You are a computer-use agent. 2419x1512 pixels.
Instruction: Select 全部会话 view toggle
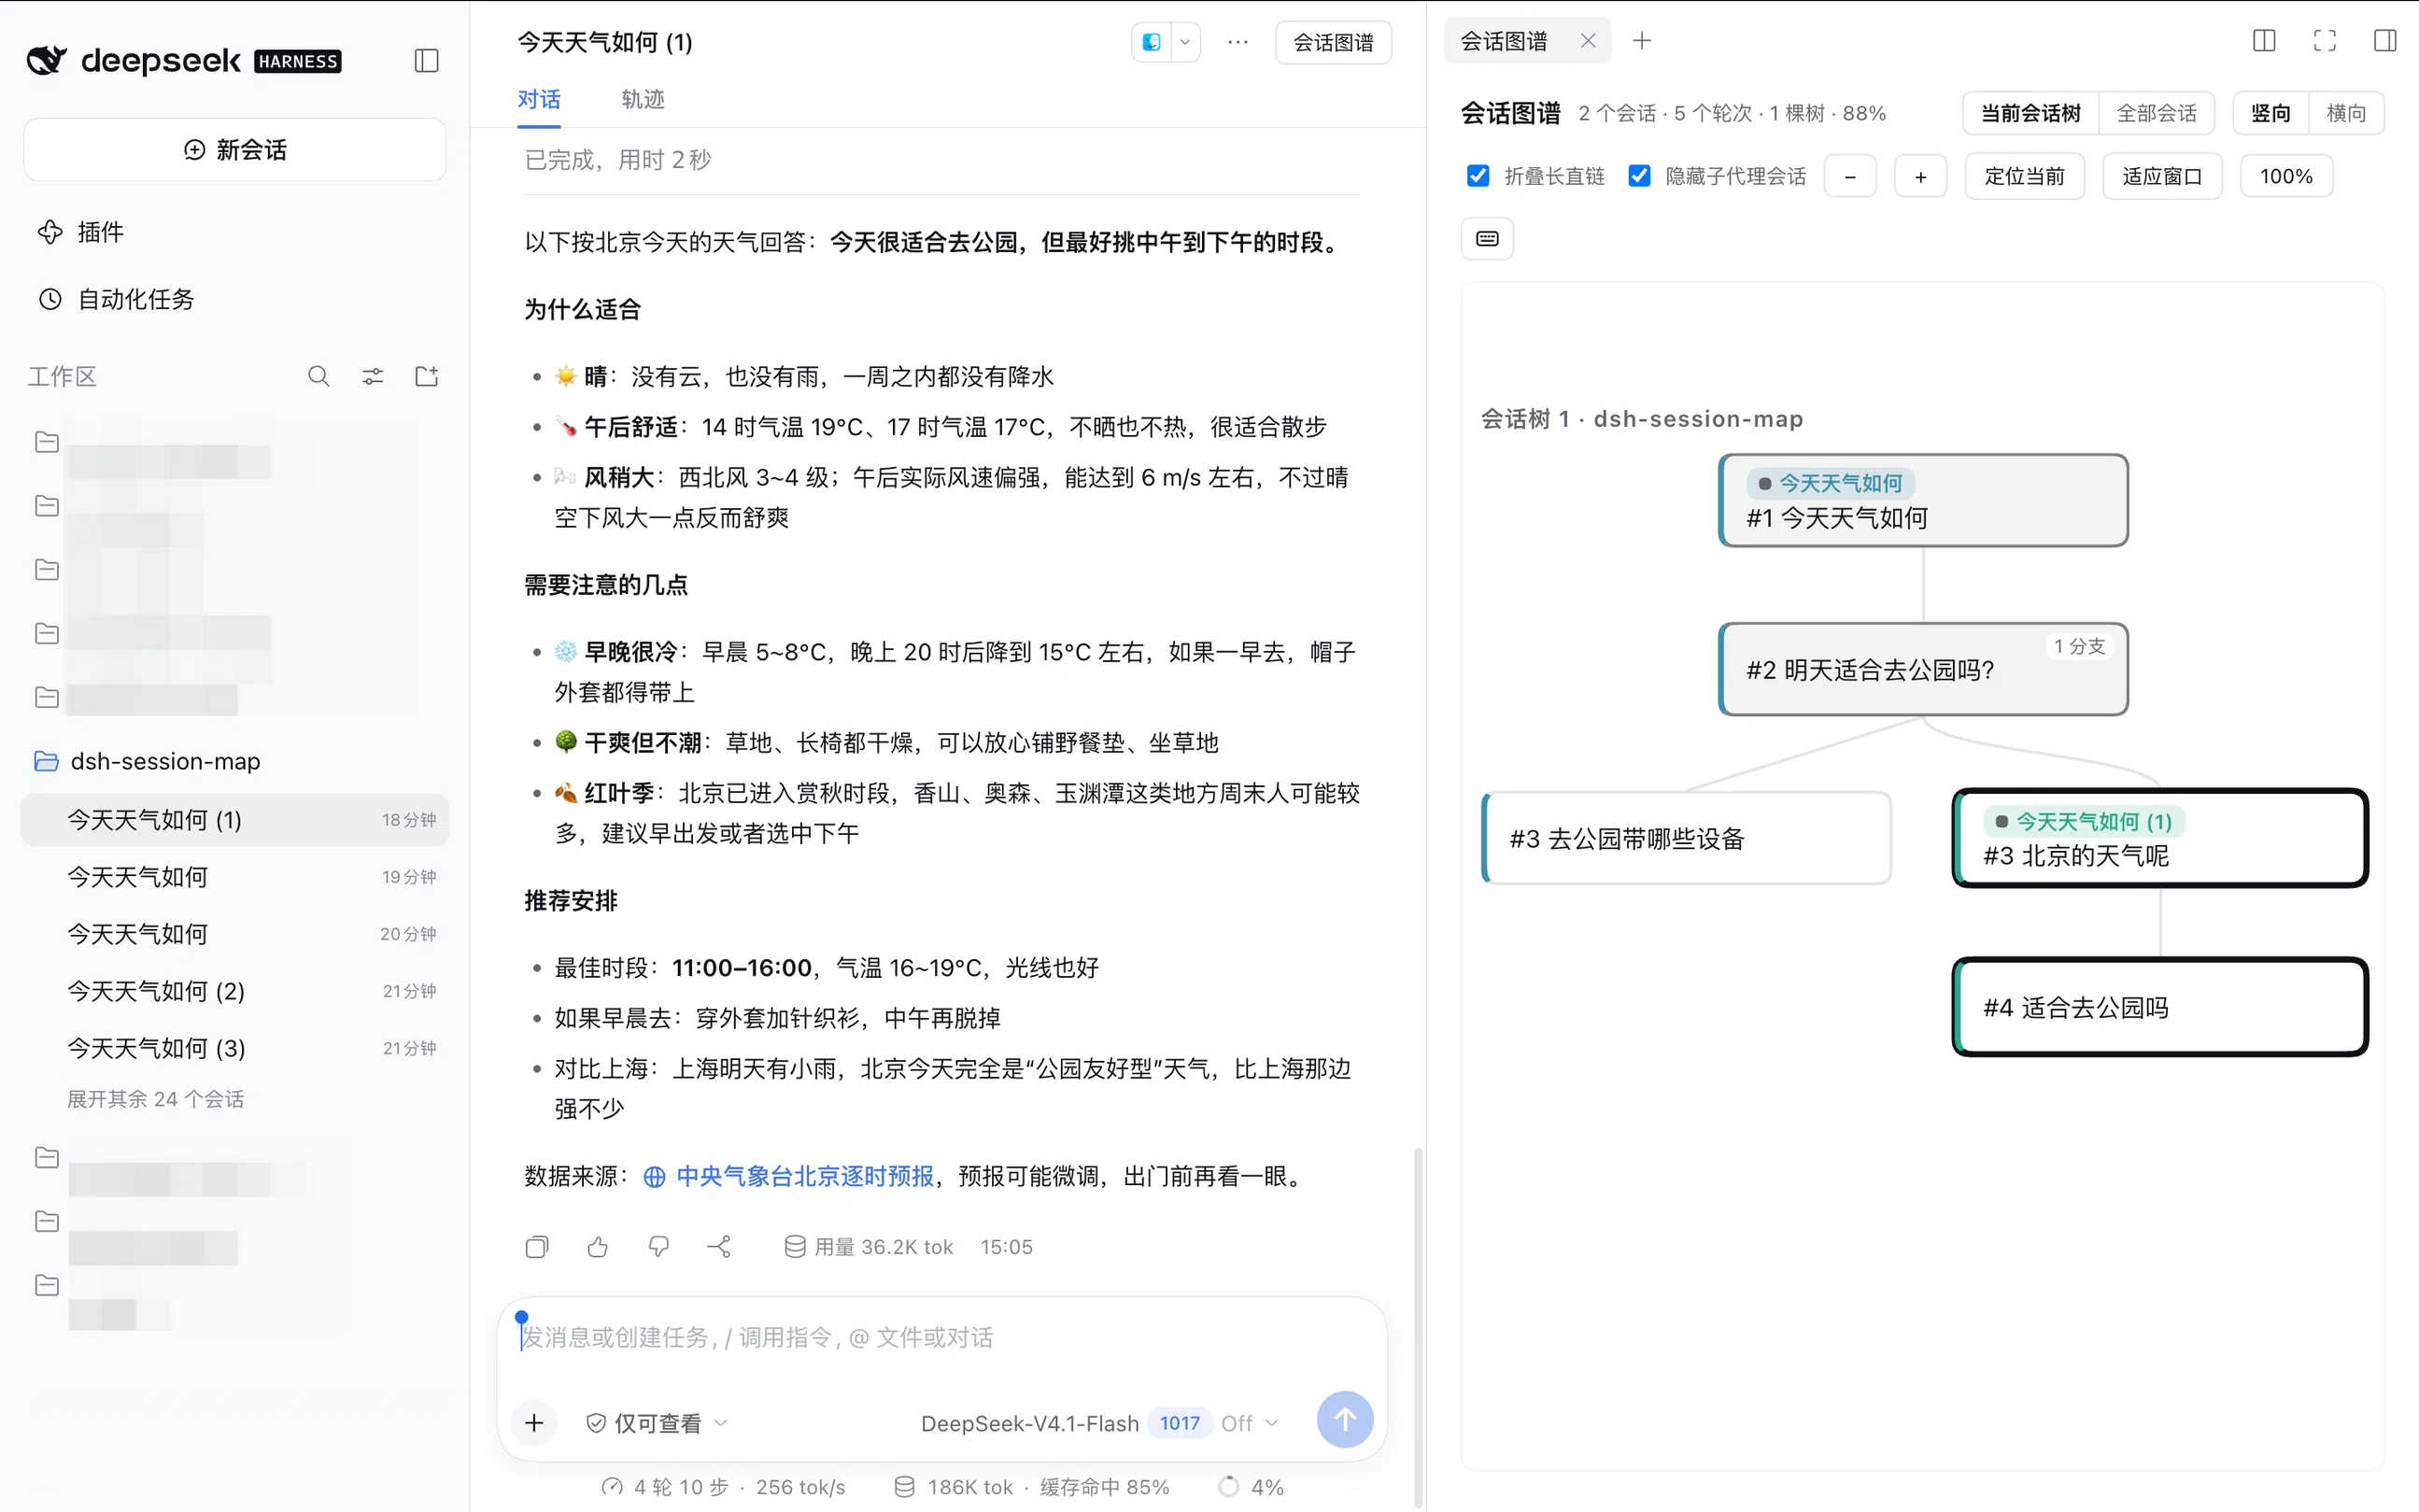click(x=2156, y=113)
